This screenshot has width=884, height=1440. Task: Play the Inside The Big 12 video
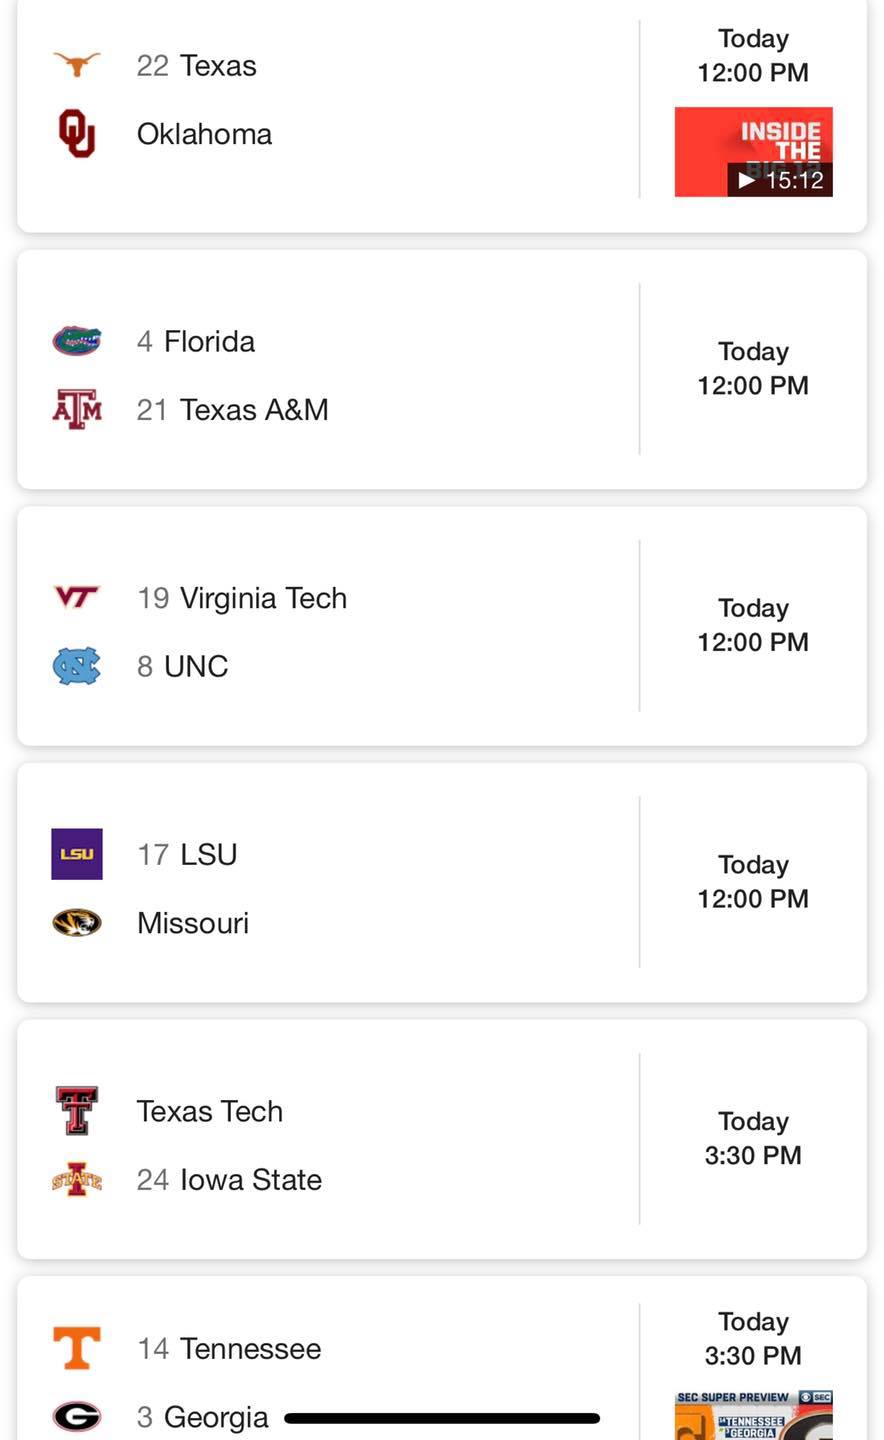click(754, 152)
